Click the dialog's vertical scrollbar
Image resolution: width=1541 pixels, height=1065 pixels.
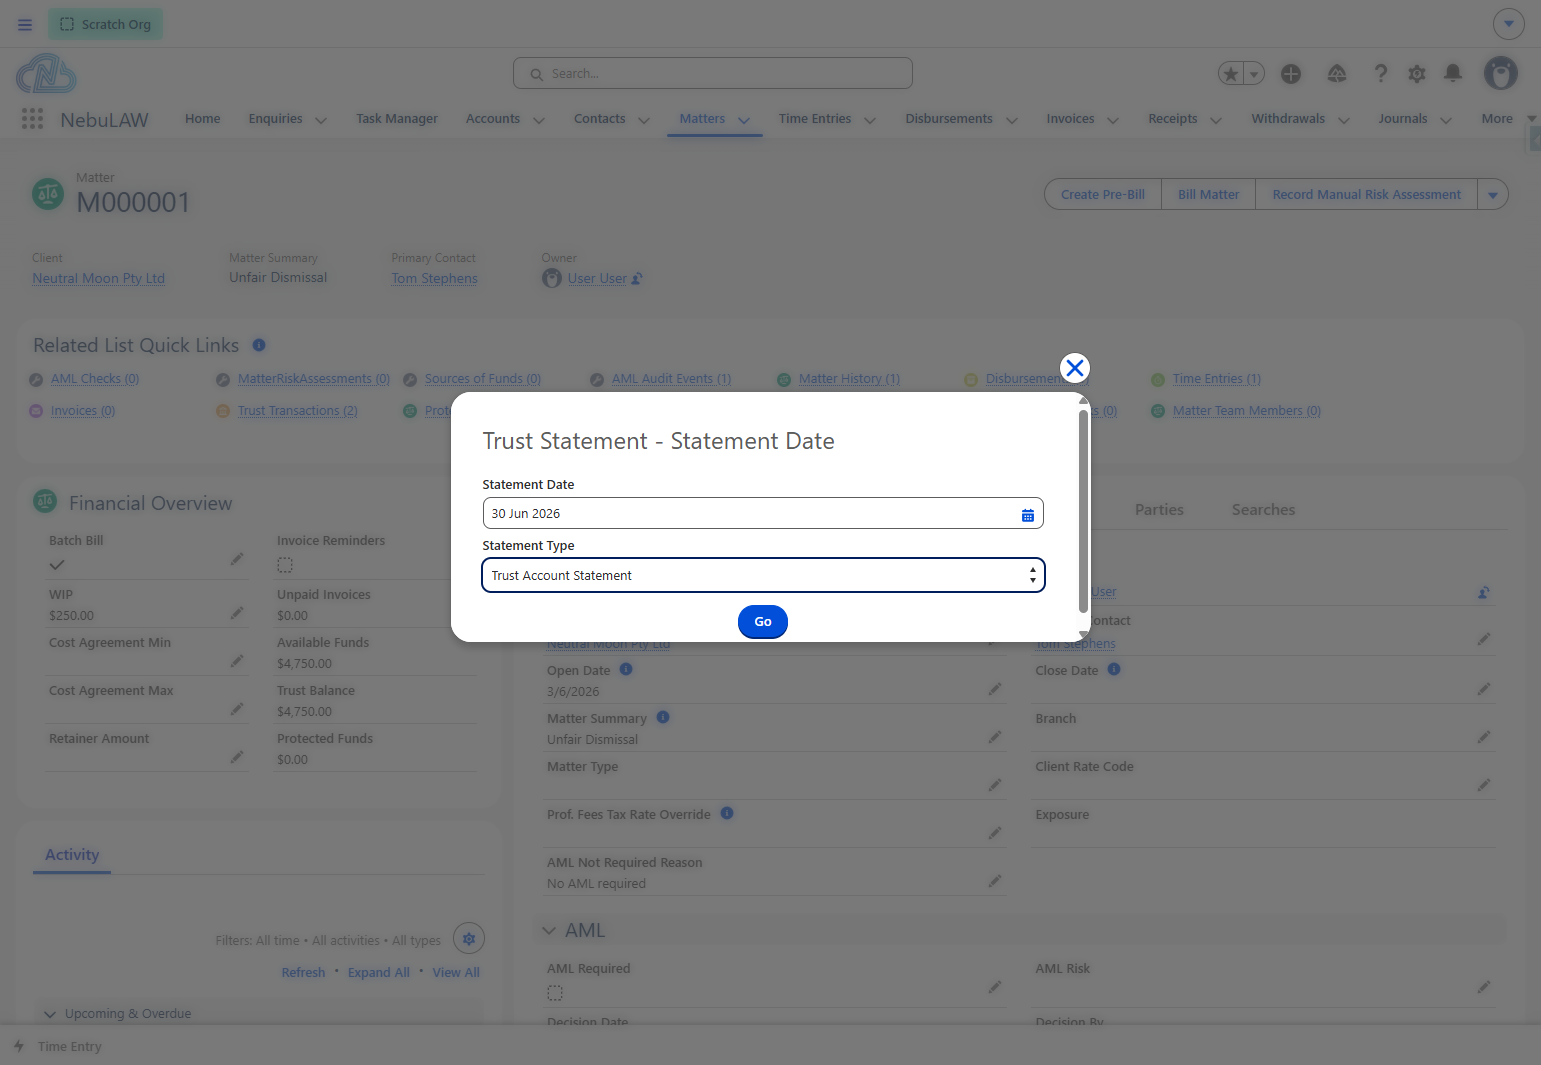pos(1083,511)
